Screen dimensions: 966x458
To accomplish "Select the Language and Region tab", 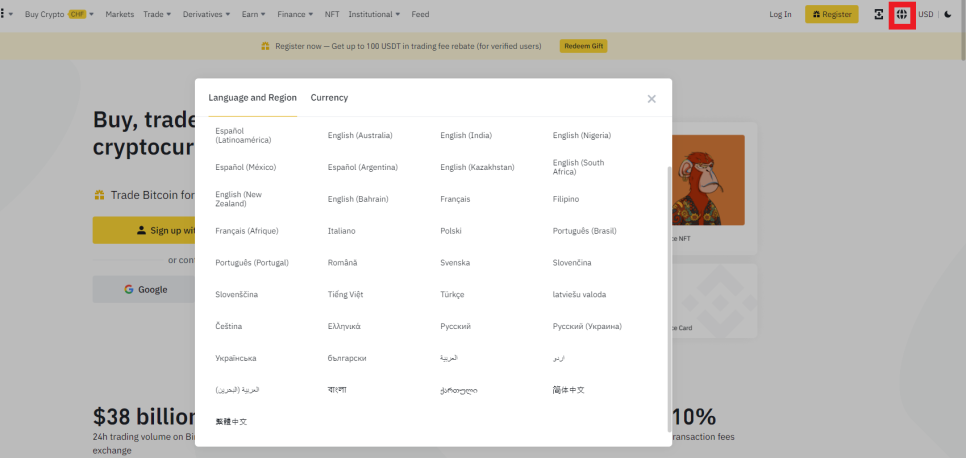I will point(253,97).
